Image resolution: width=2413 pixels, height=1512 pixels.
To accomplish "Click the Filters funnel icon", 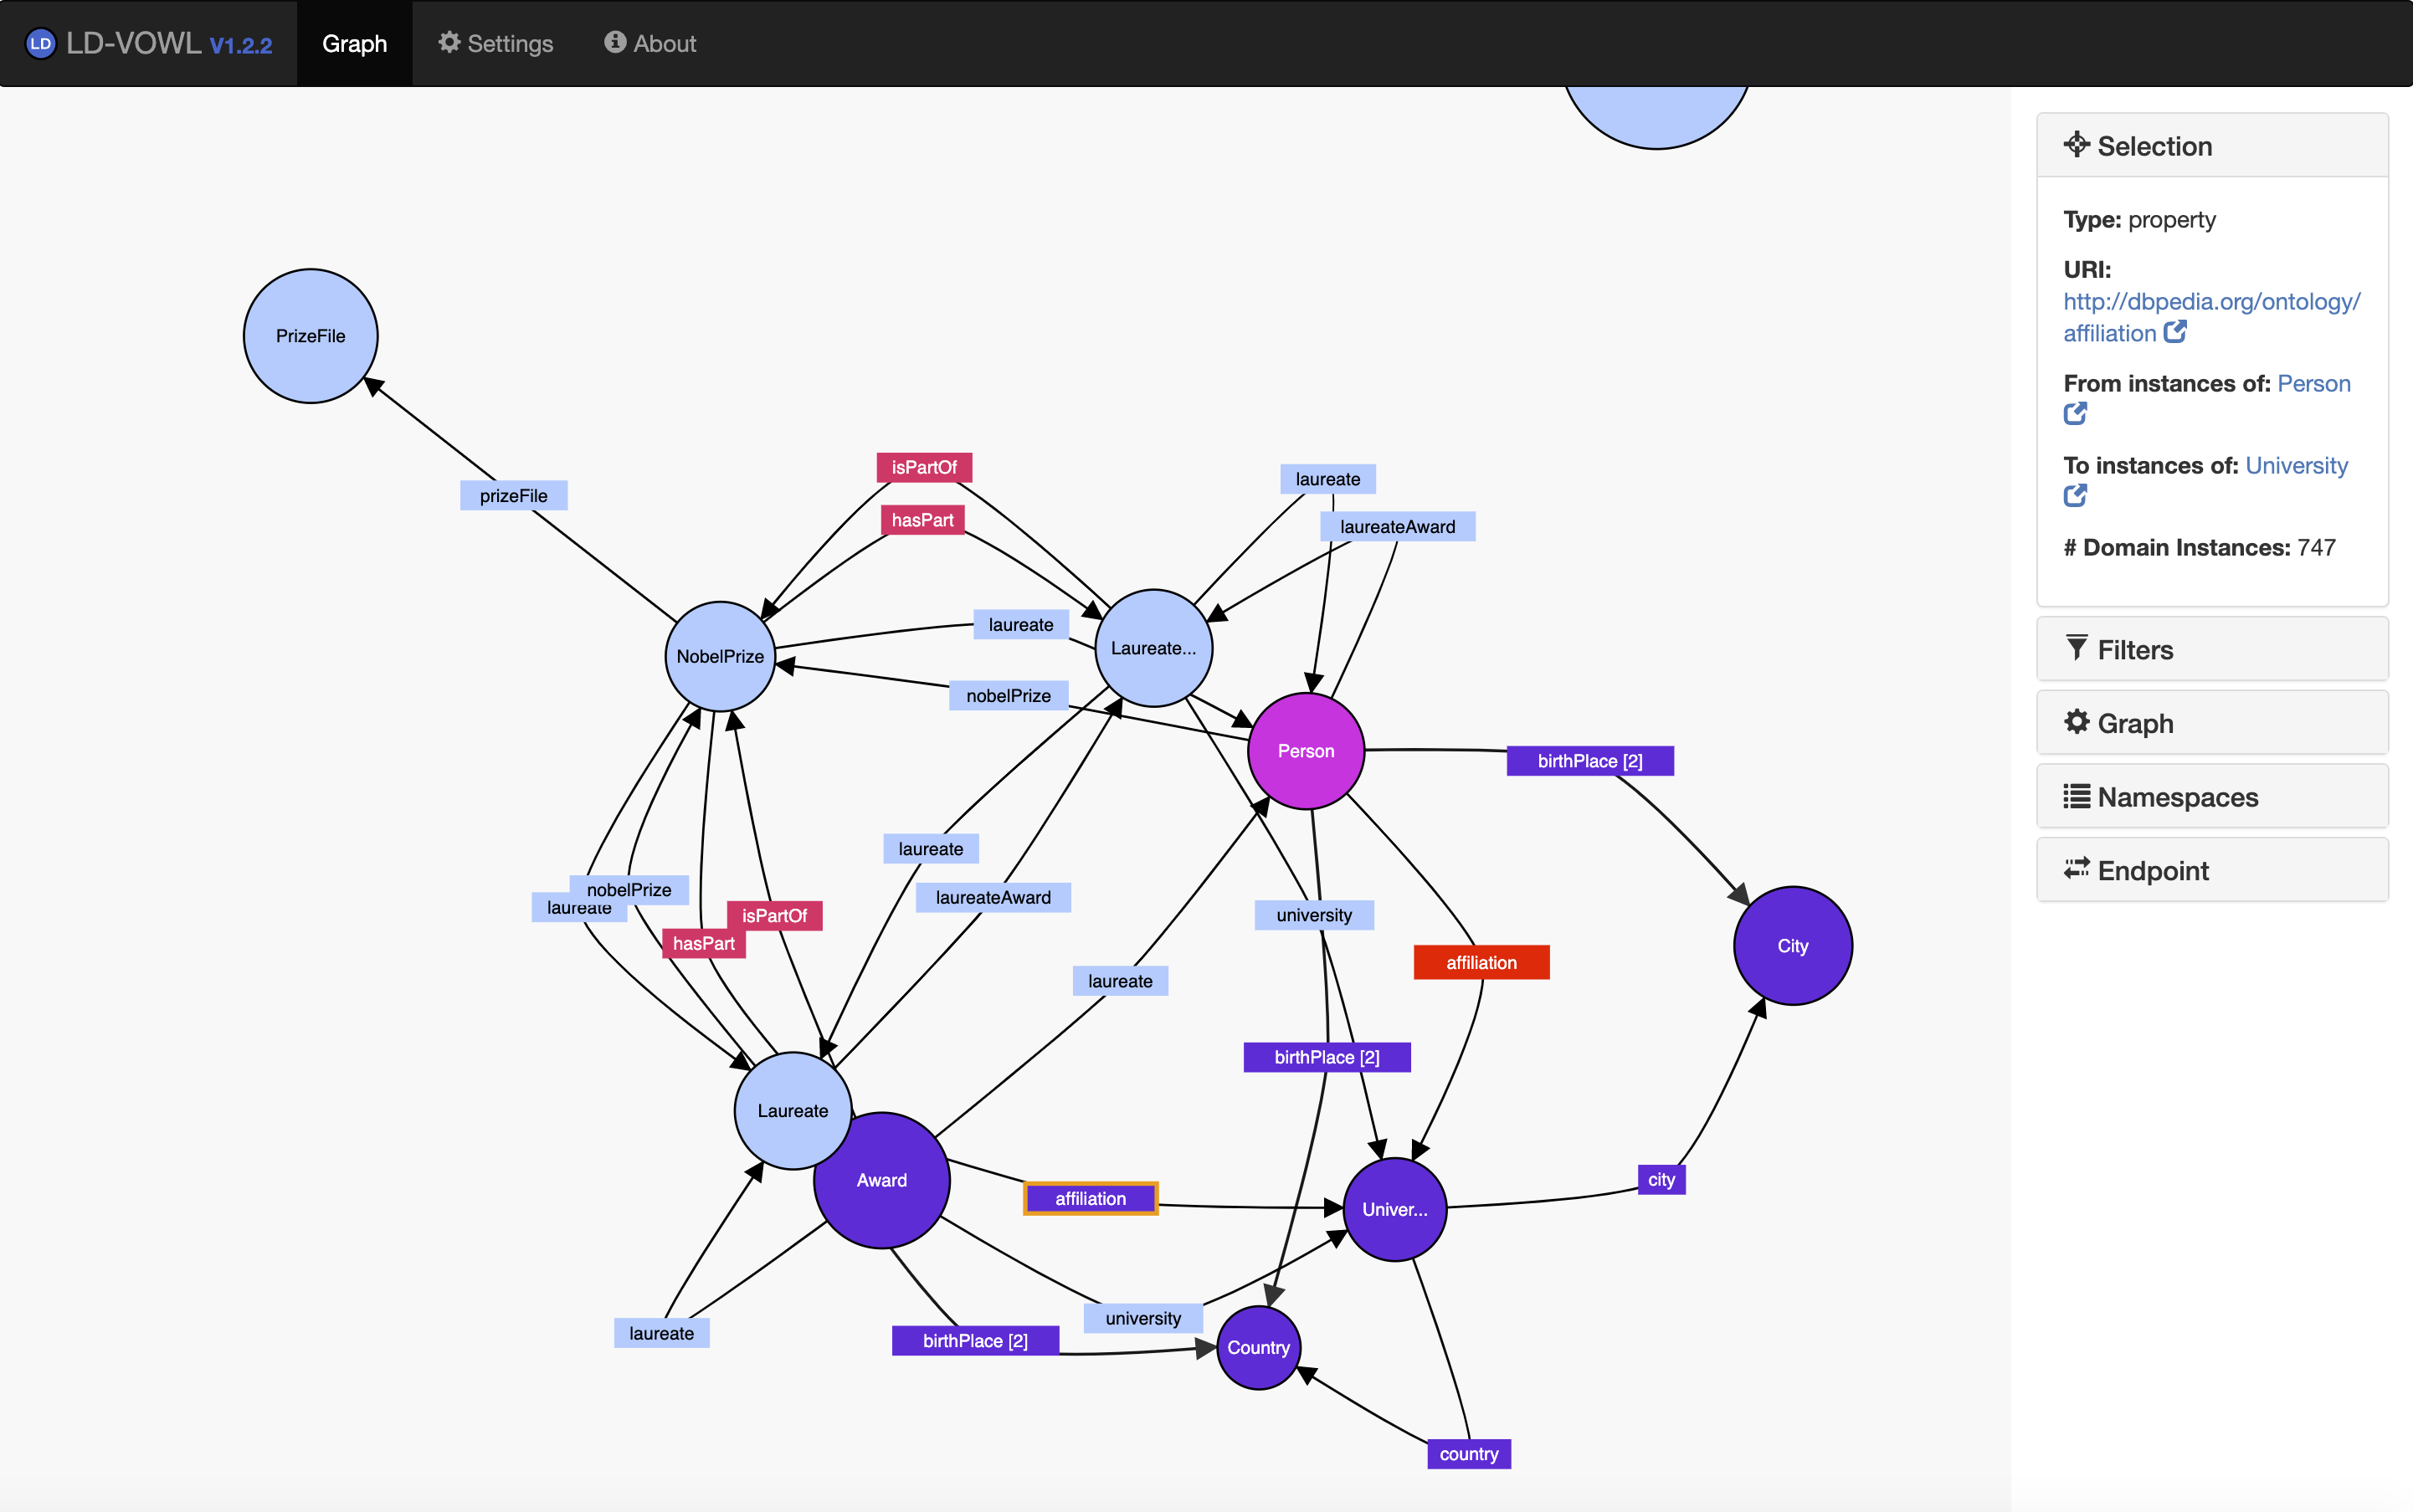I will coord(2076,649).
